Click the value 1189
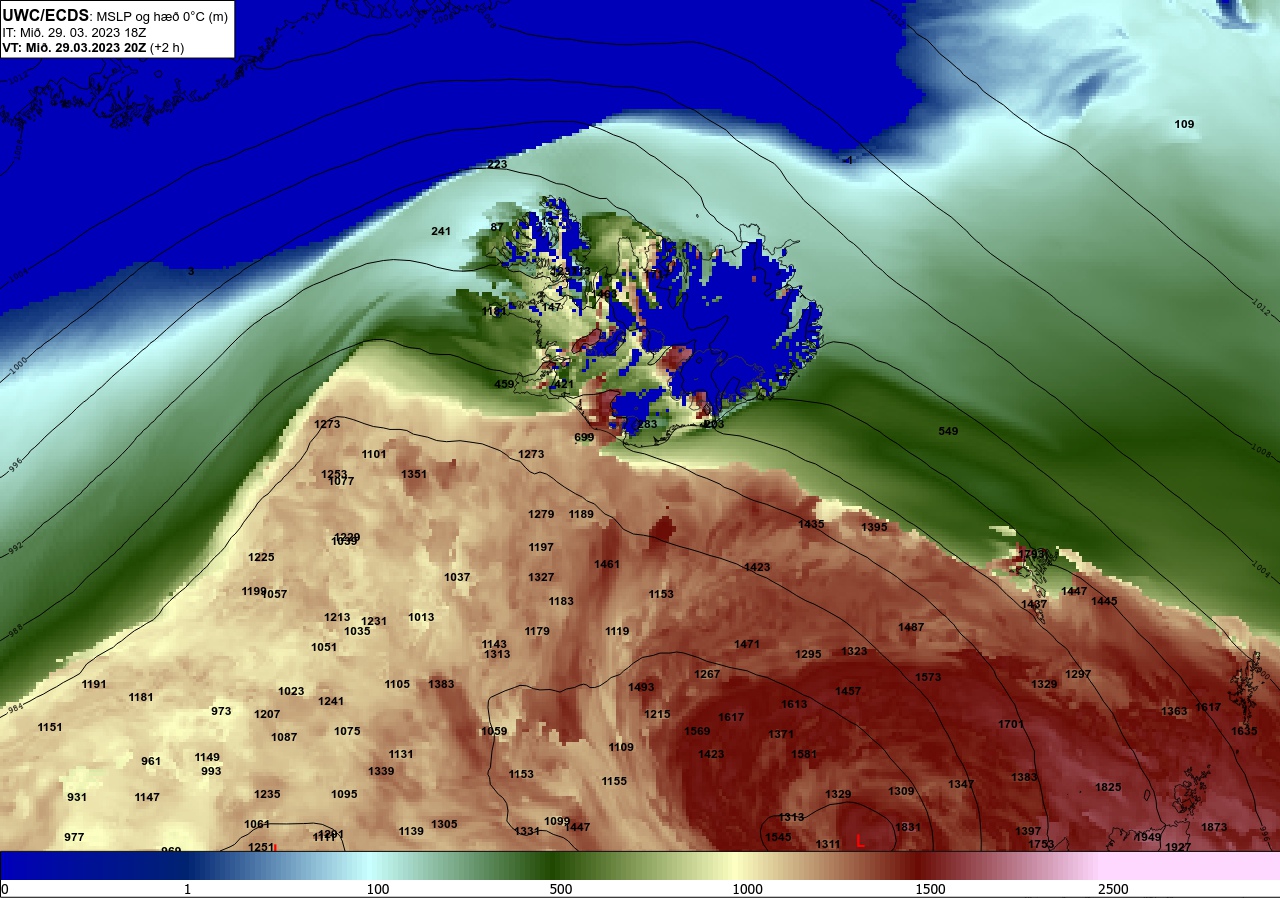The height and width of the screenshot is (898, 1280). 581,514
